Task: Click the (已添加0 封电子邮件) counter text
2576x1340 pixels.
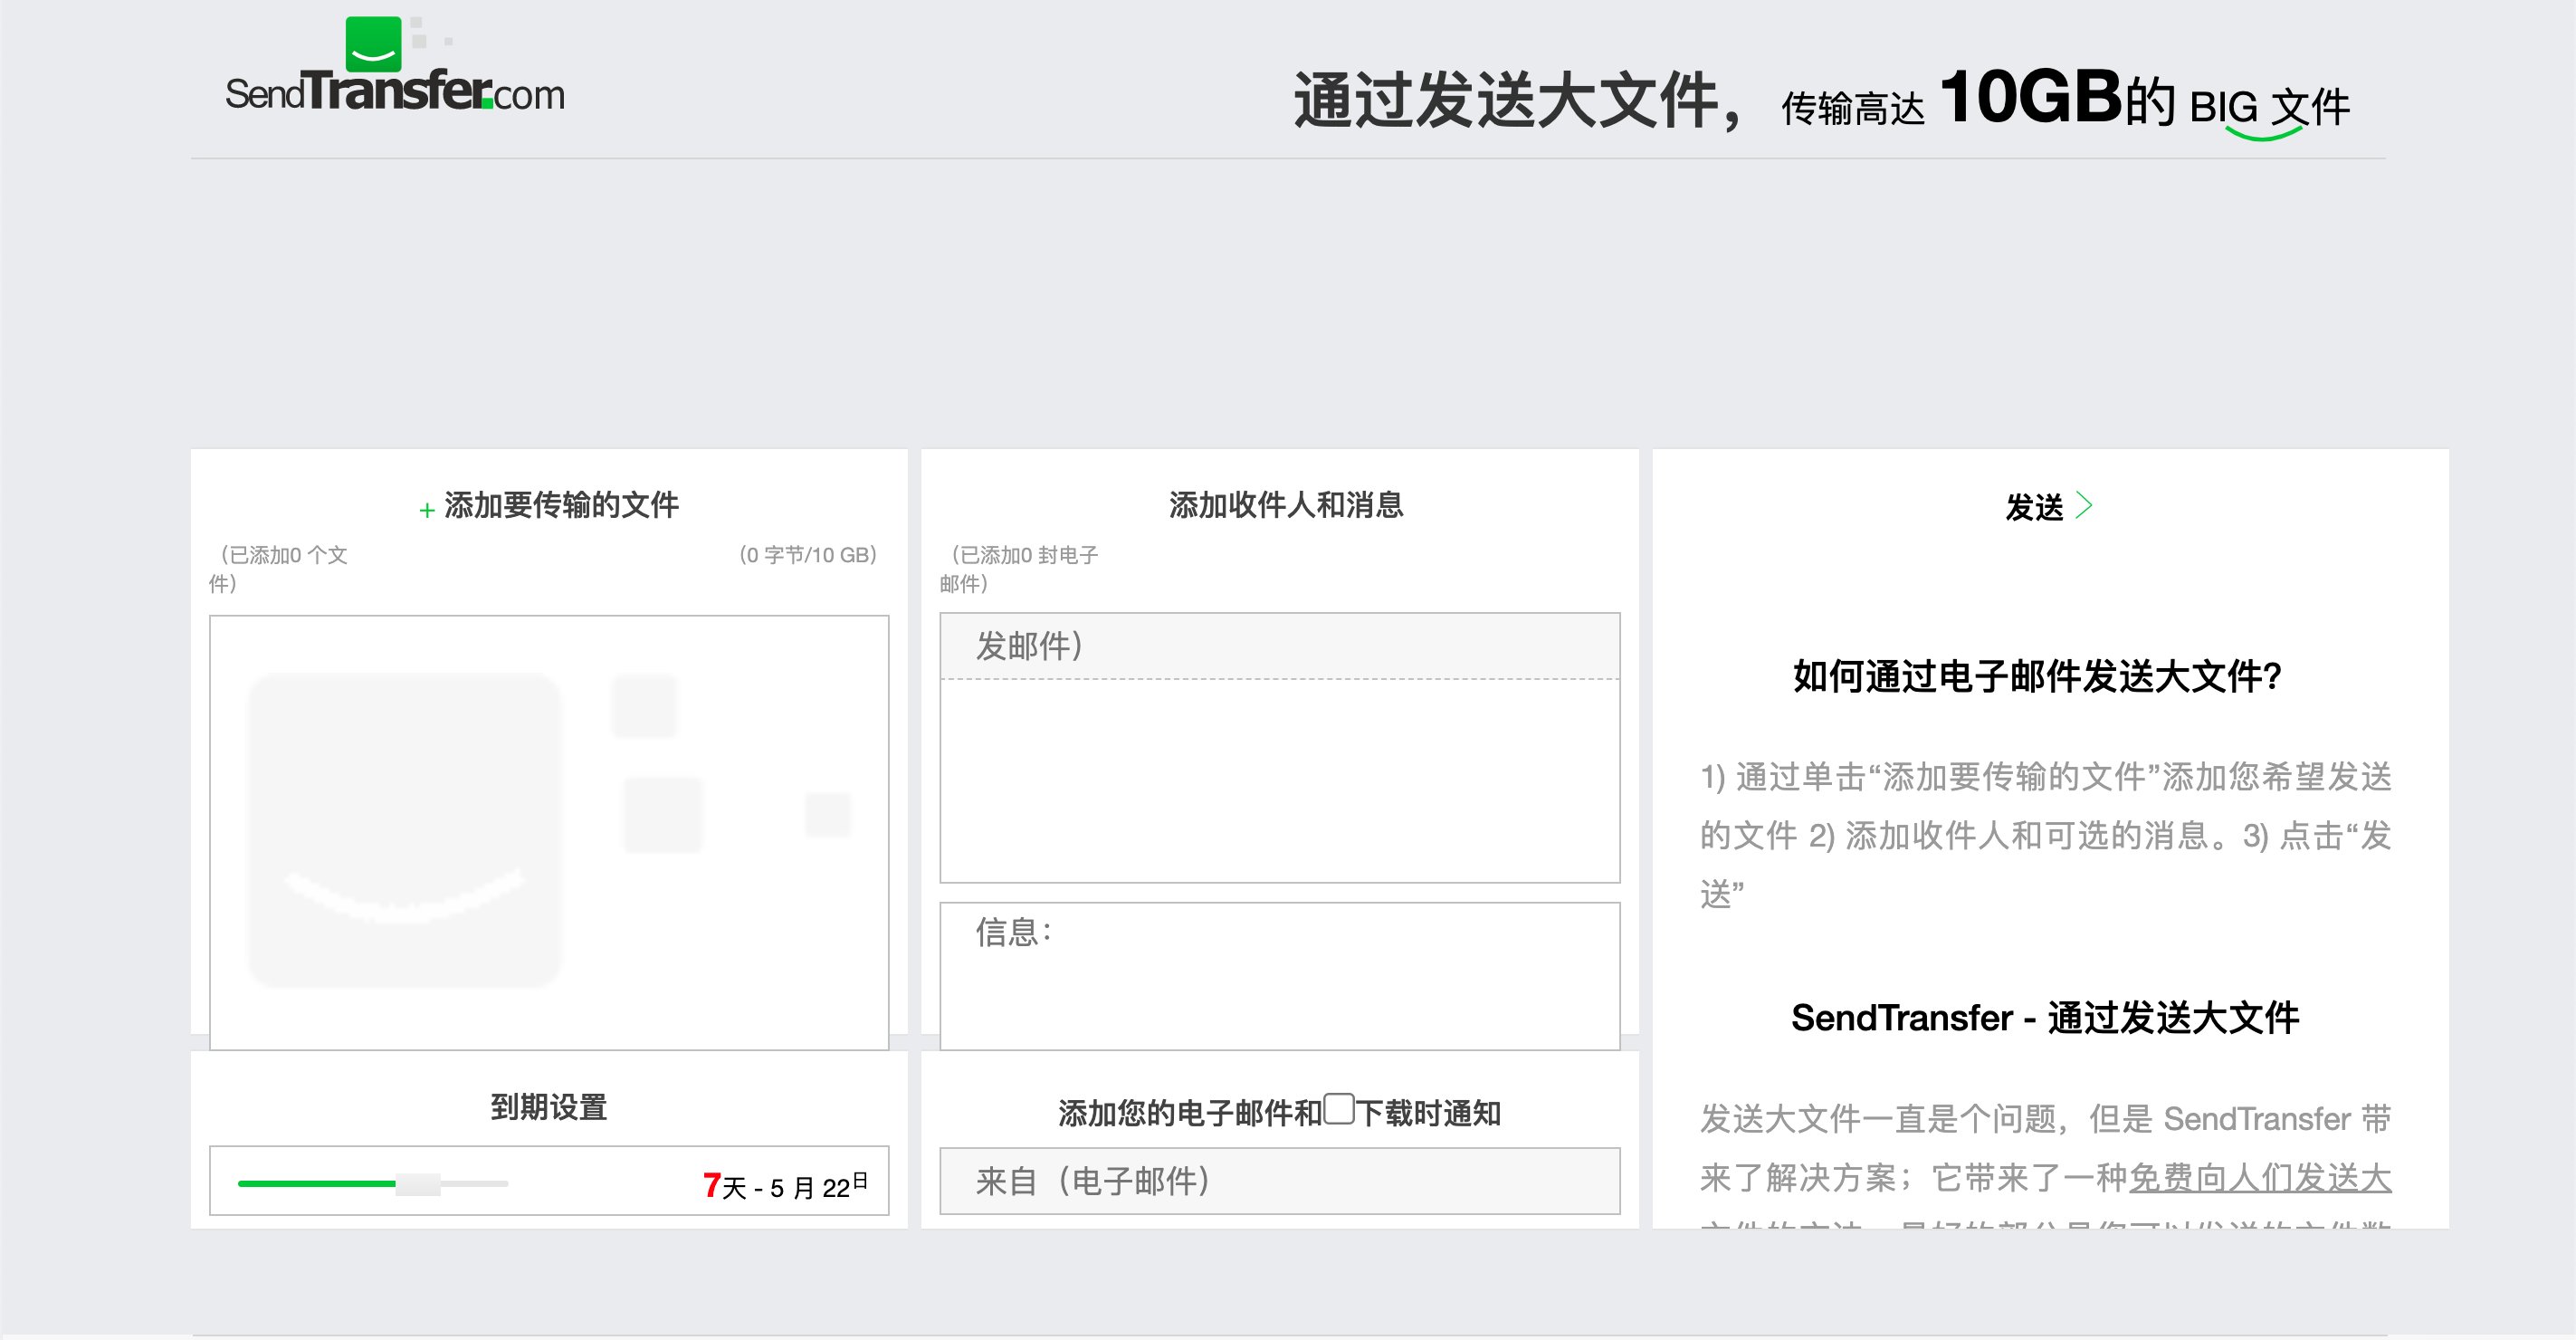Action: coord(1019,569)
